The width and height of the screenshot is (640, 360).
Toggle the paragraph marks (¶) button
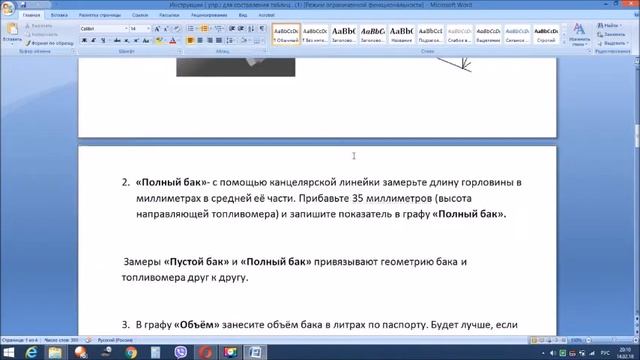pos(262,29)
